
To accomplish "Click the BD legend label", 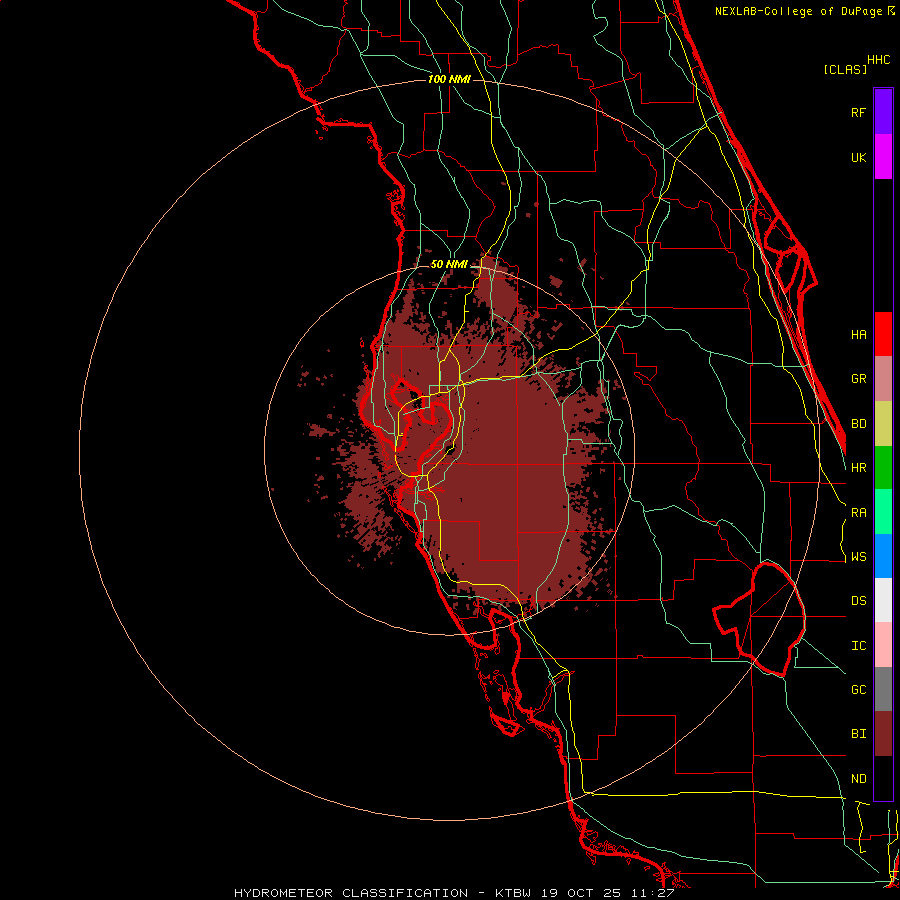I will coord(858,424).
